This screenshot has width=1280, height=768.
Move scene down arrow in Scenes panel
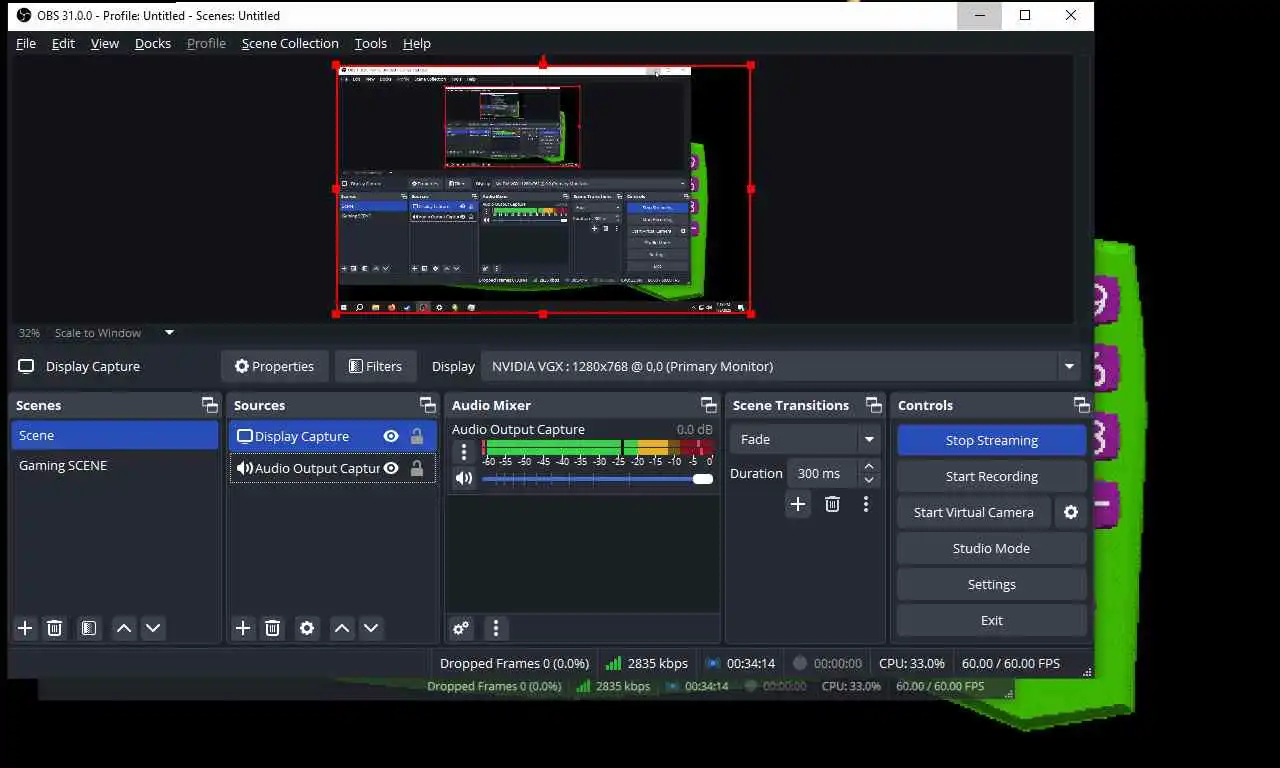[153, 628]
